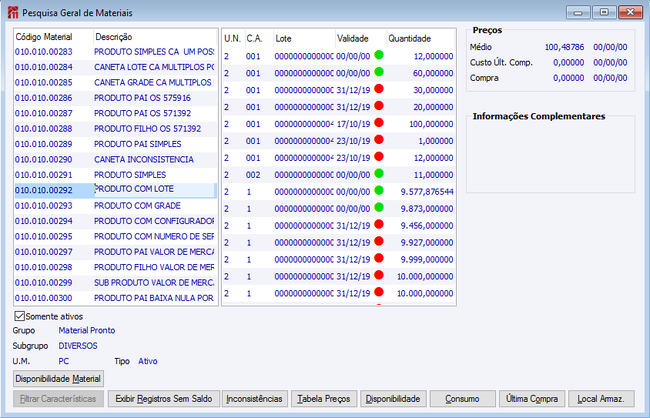Screen dimensions: 650x418
Task: Sort by Validade column header
Action: (x=361, y=39)
